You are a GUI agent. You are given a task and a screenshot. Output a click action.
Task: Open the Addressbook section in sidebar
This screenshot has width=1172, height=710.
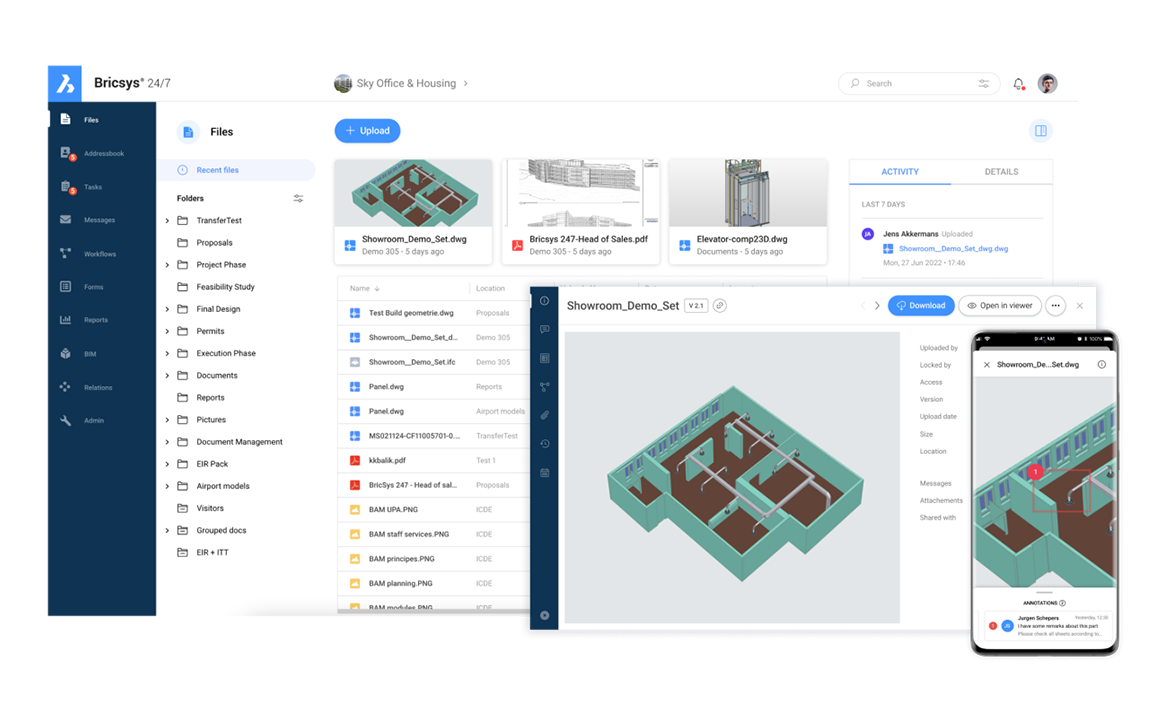88,153
